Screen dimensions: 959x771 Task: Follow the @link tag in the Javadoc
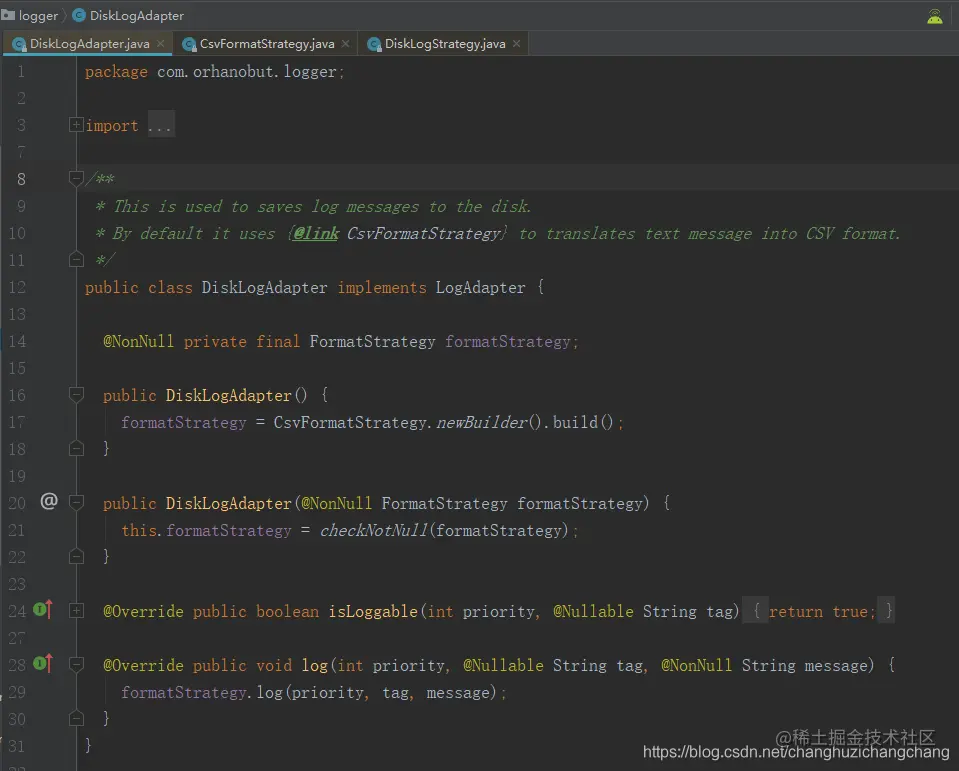[316, 234]
